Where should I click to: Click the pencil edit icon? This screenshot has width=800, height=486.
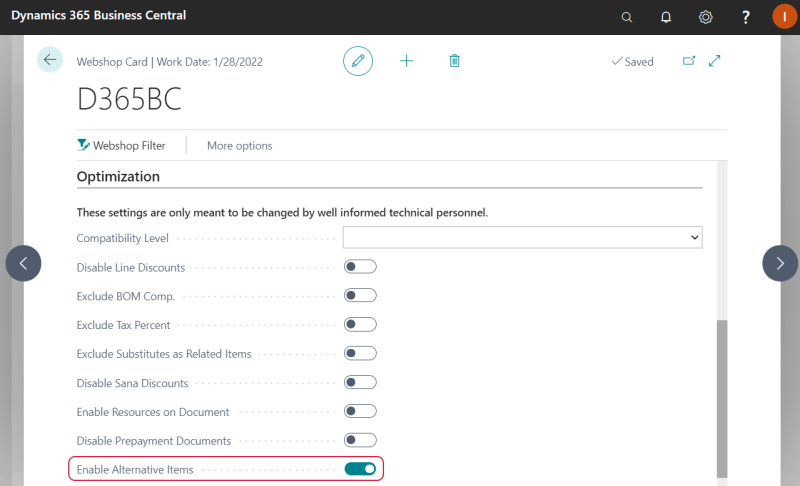tap(358, 61)
